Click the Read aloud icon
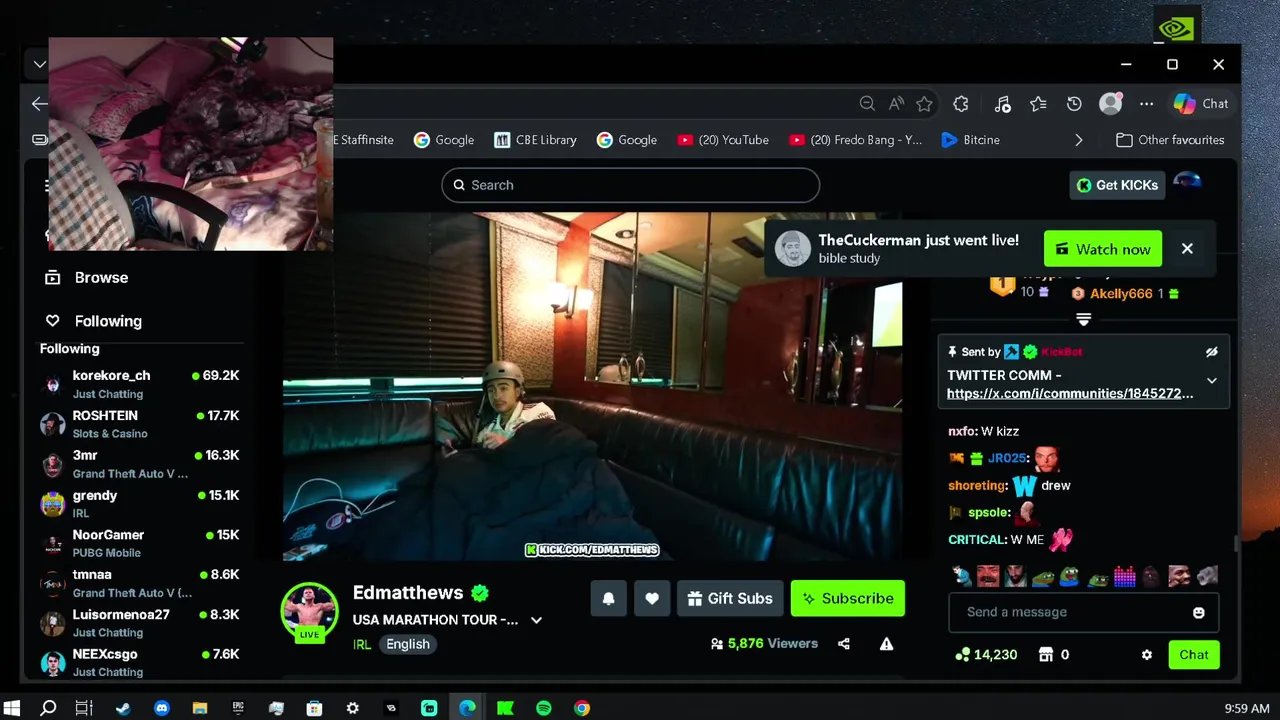 pyautogui.click(x=896, y=104)
